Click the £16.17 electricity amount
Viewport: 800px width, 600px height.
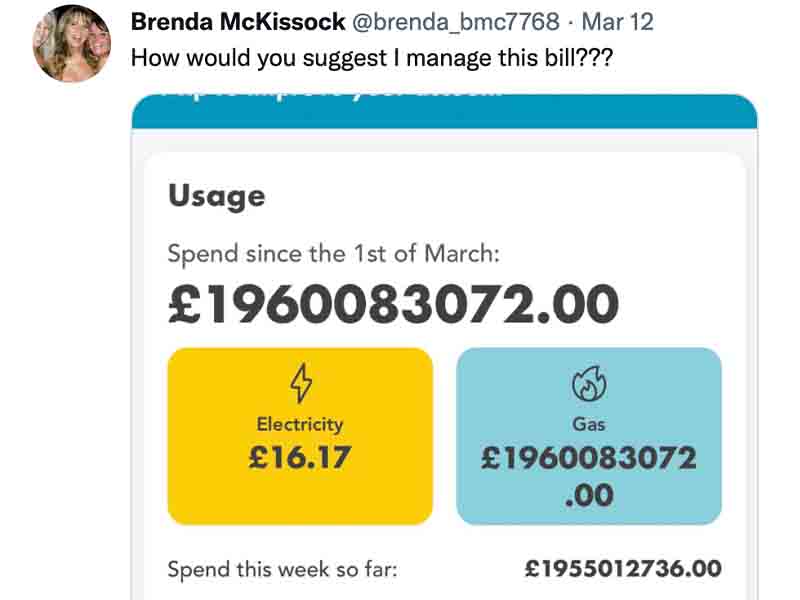point(300,457)
